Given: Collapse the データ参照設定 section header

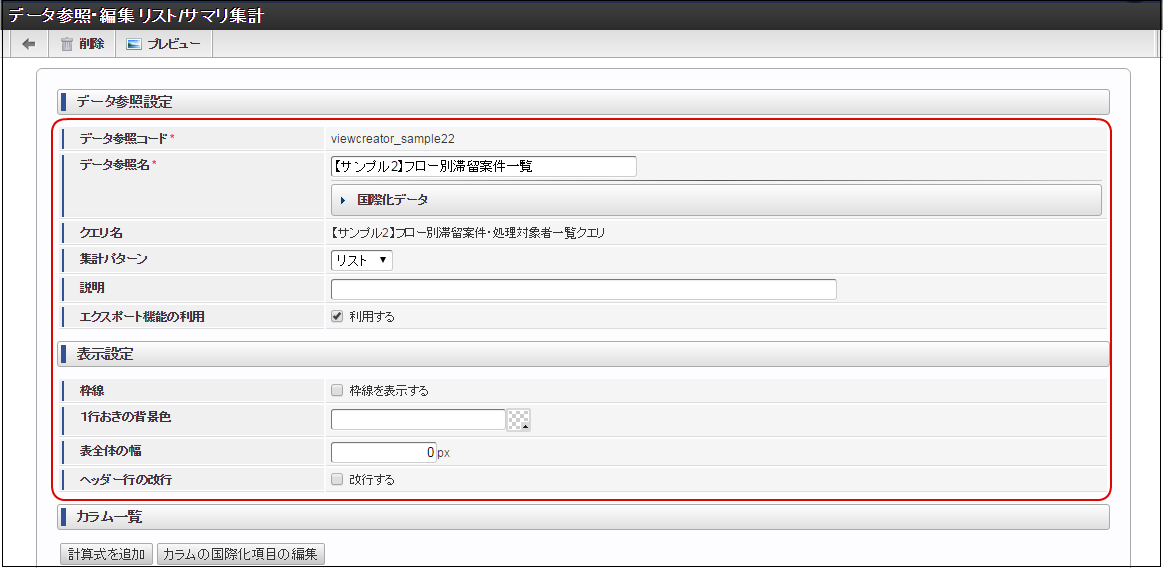Looking at the screenshot, I should pos(583,102).
